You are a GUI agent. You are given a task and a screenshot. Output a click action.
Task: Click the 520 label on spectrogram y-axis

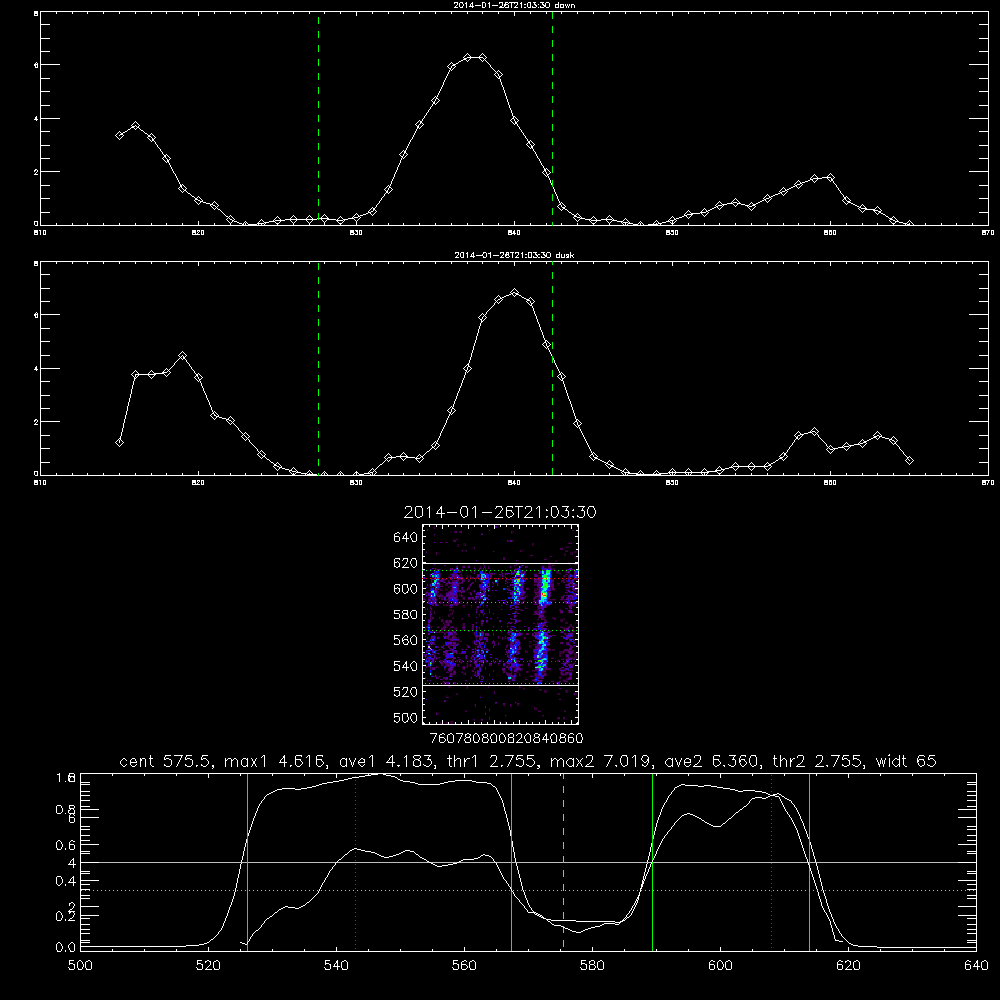[405, 692]
